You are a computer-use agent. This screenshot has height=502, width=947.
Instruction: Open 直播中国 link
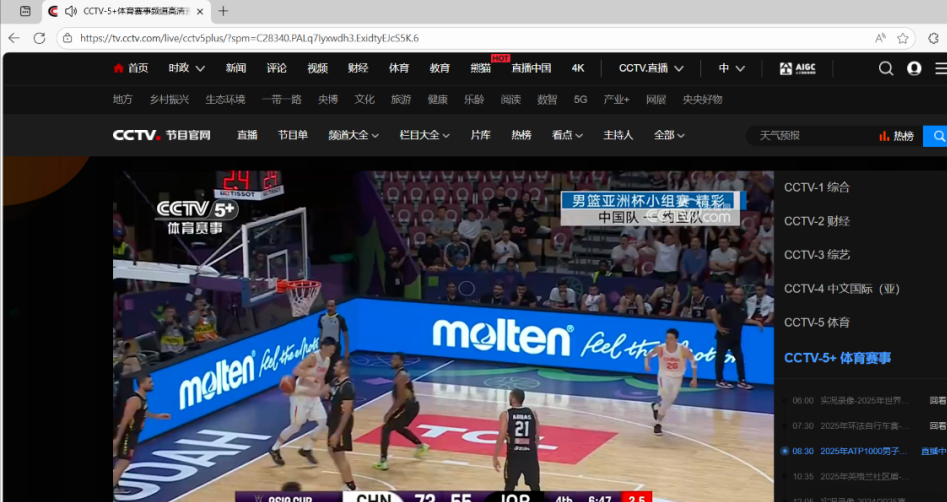531,68
